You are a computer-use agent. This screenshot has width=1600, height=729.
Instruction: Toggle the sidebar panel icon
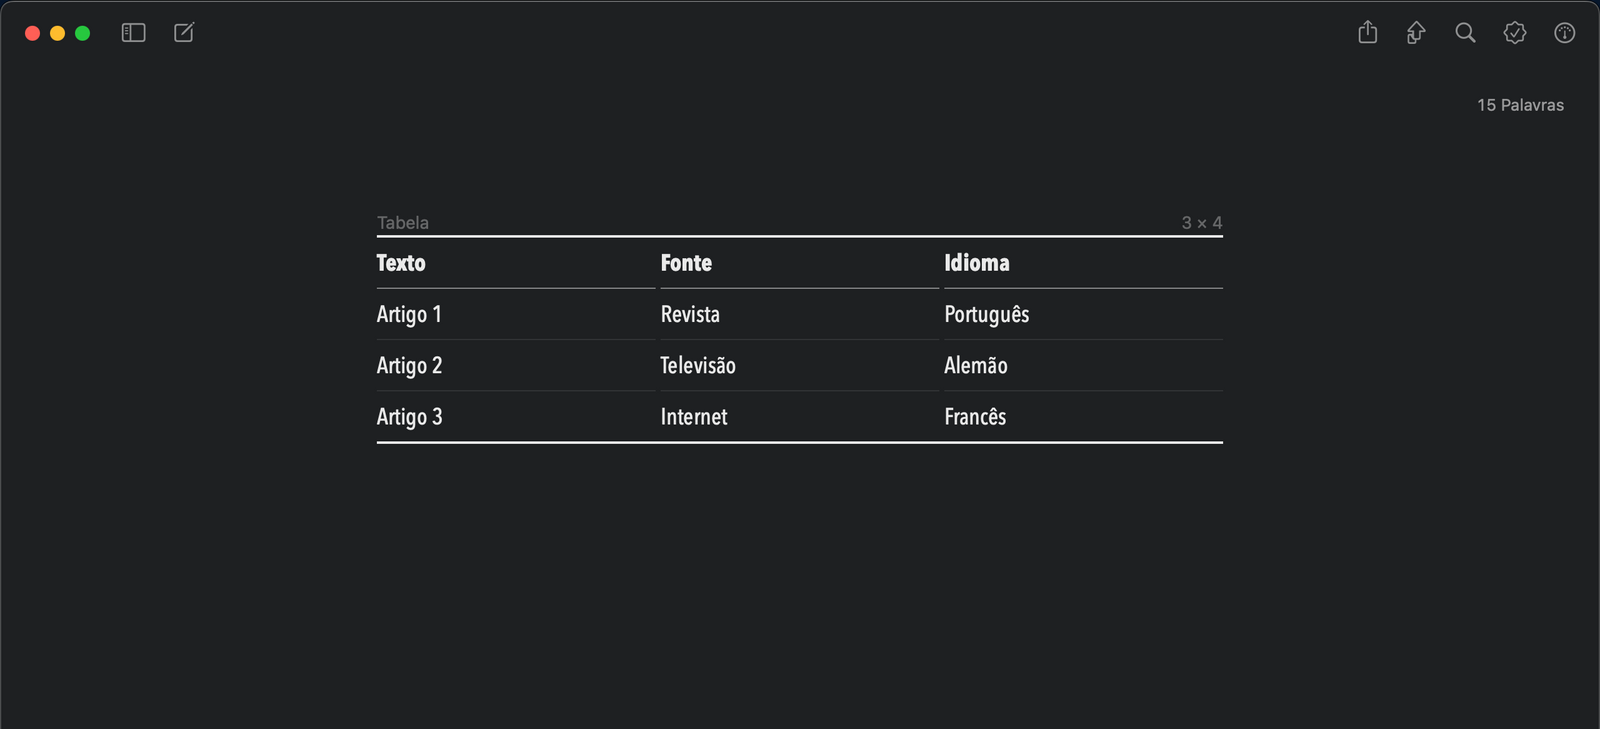pos(133,33)
